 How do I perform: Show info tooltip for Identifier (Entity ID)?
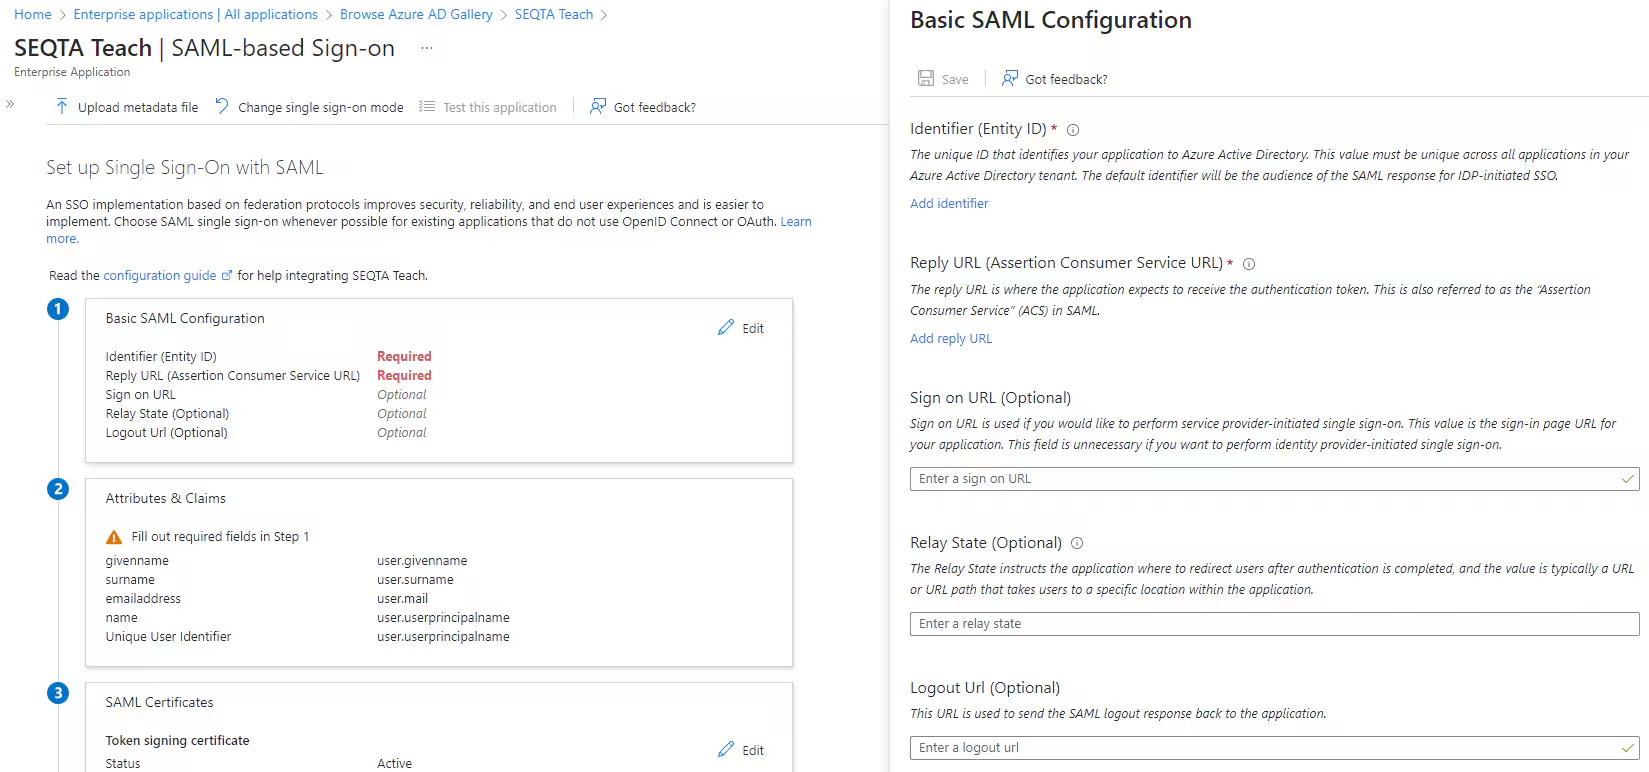[x=1073, y=130]
